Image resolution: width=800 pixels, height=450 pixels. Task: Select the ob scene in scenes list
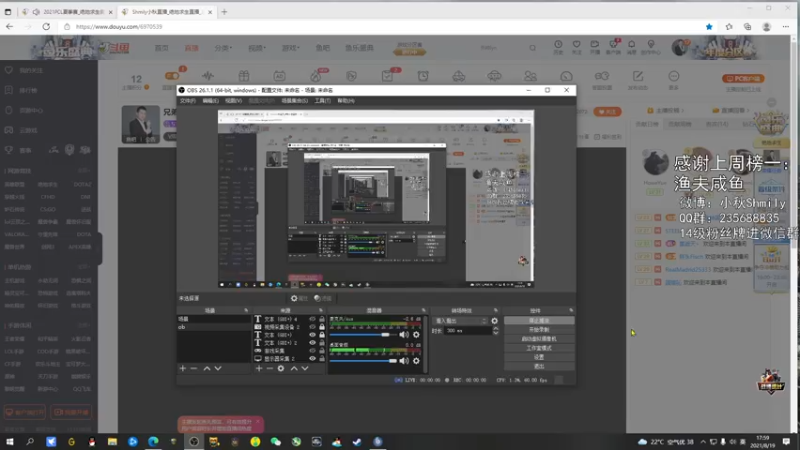(x=214, y=327)
